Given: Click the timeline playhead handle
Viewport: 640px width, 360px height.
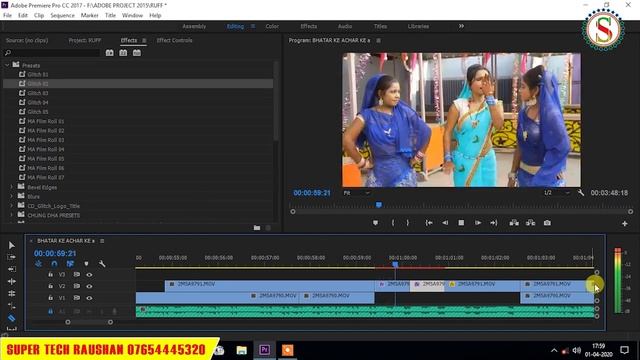Looking at the screenshot, I should pyautogui.click(x=395, y=264).
